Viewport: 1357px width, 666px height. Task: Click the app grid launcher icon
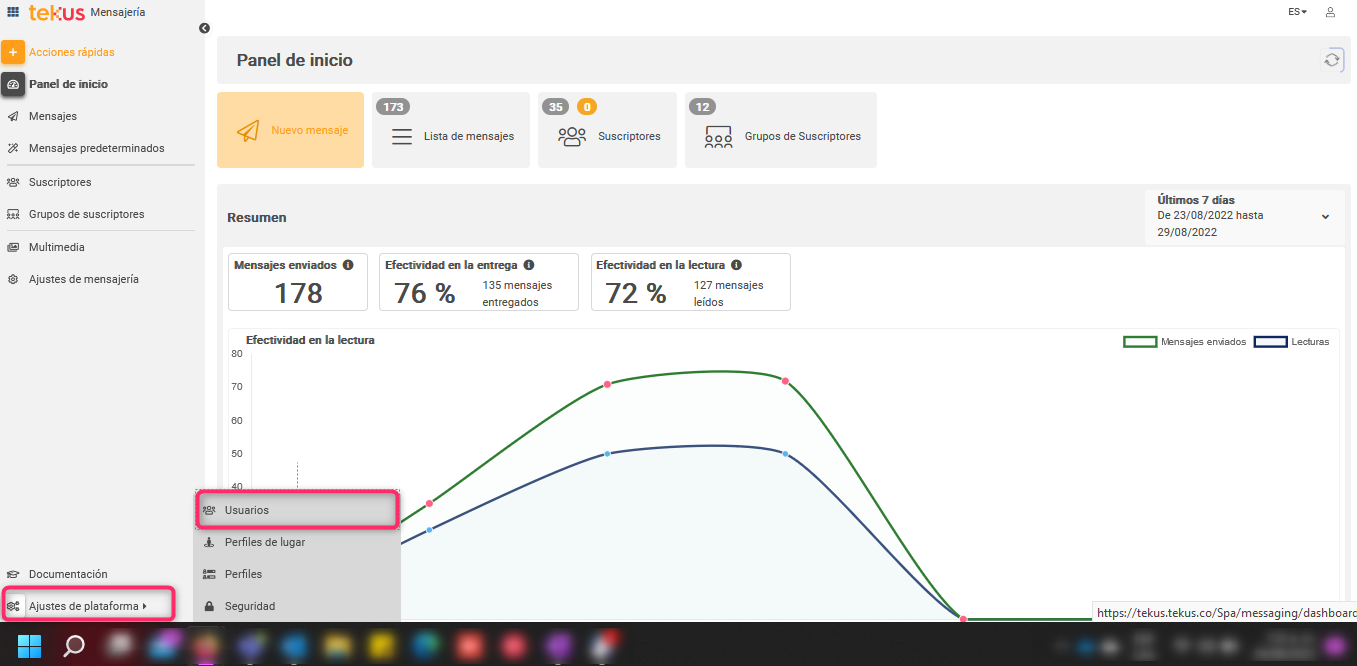pos(13,12)
